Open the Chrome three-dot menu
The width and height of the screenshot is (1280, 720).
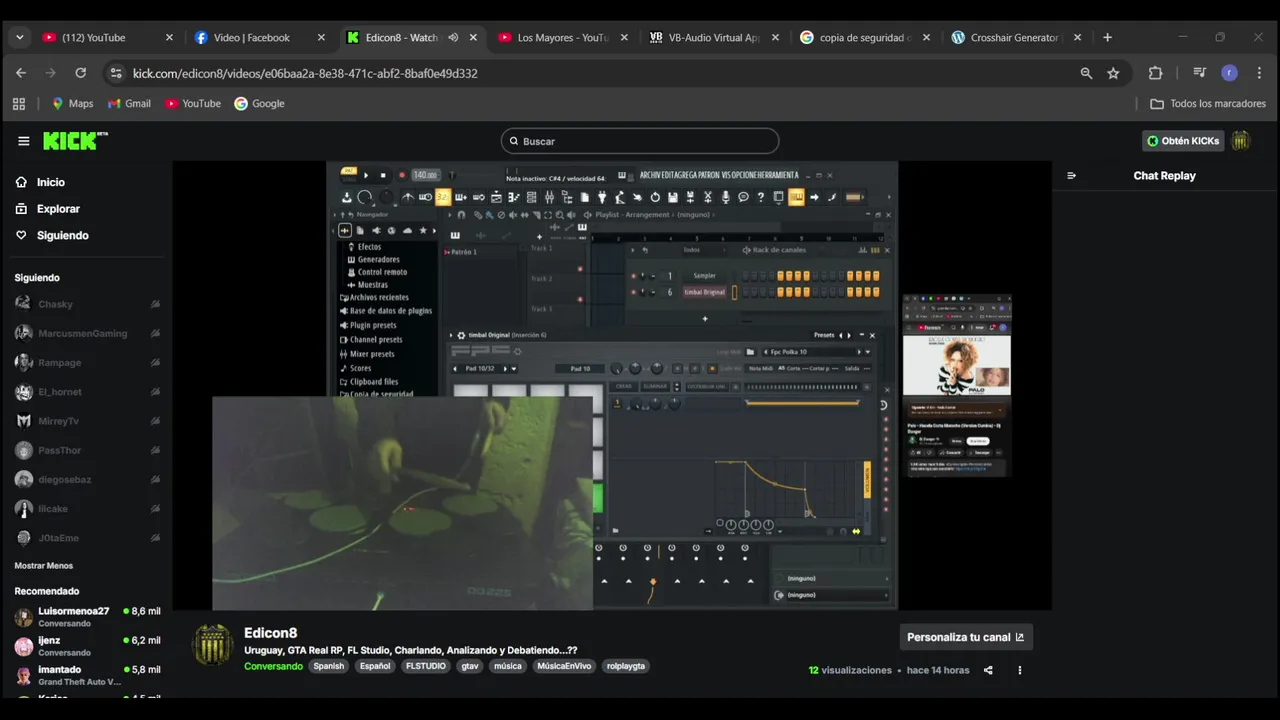point(1259,73)
